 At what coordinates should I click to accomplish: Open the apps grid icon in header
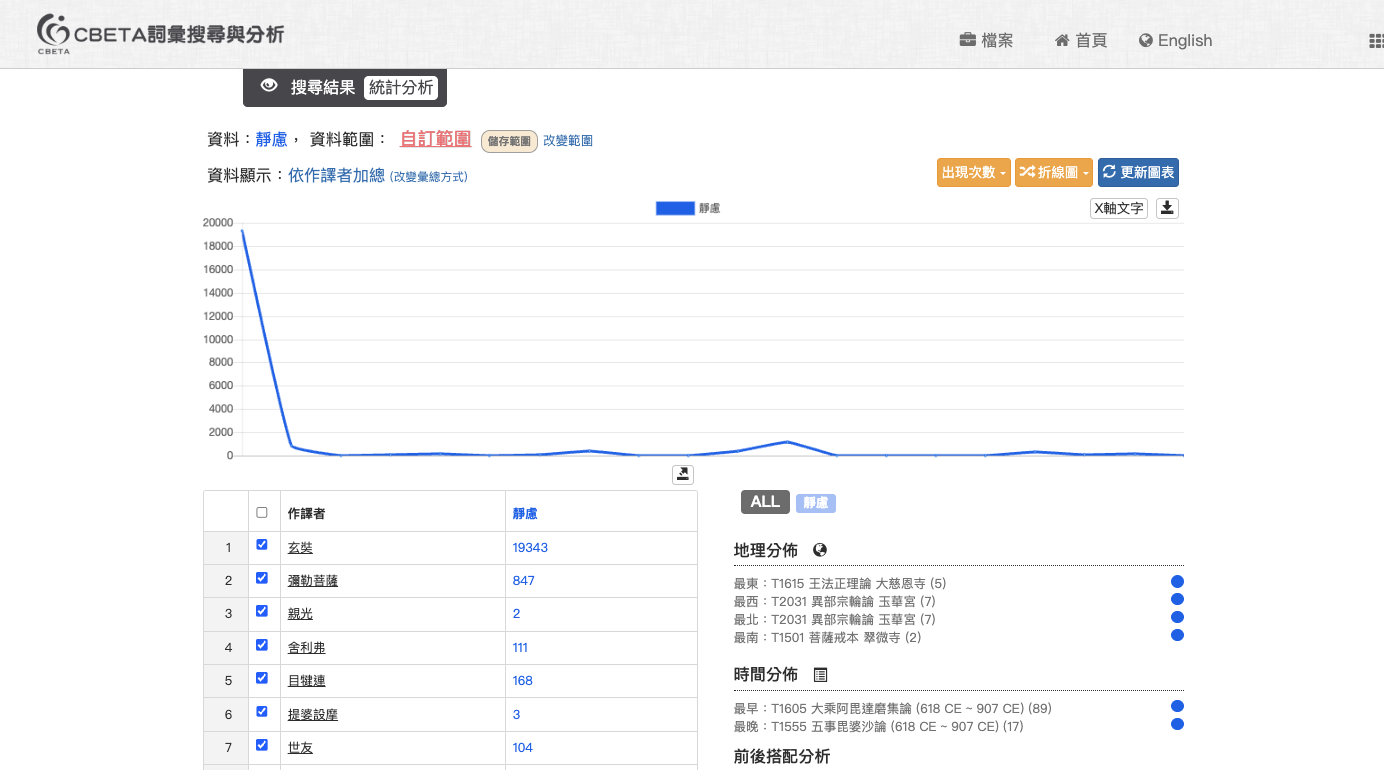point(1375,41)
